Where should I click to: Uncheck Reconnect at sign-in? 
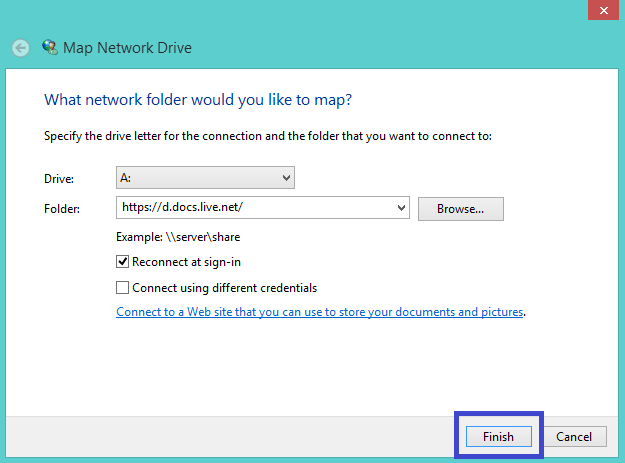coord(122,262)
